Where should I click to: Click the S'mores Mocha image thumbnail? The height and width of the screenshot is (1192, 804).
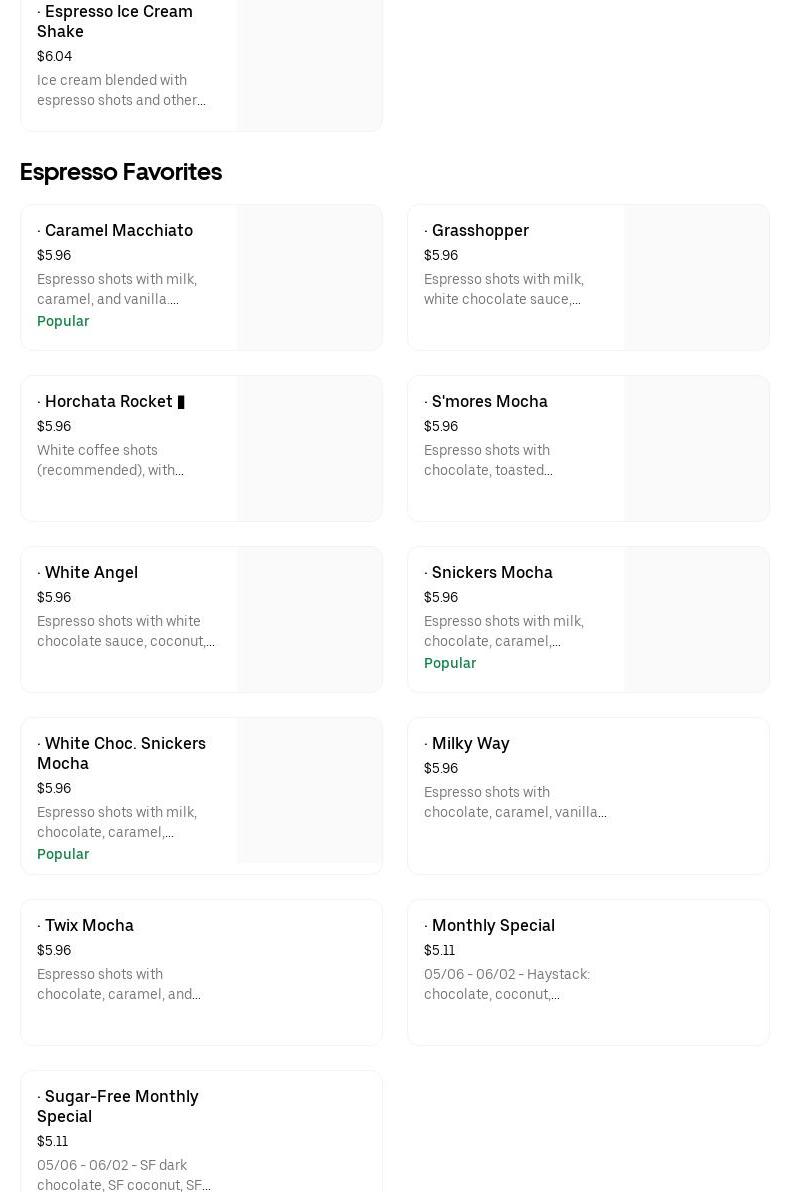coord(696,449)
